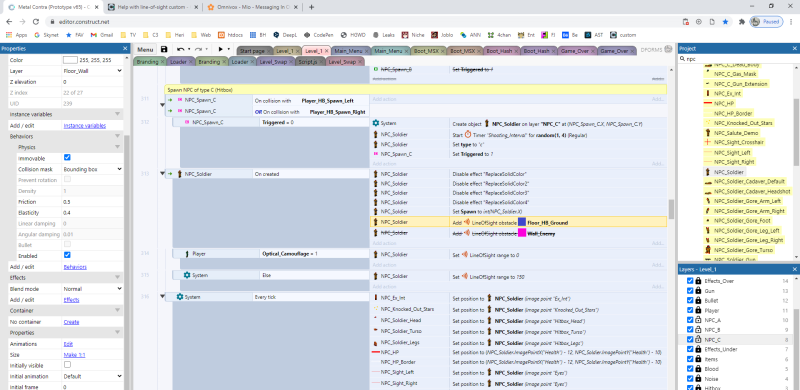Click the System gear icon in Else condition

click(187, 275)
